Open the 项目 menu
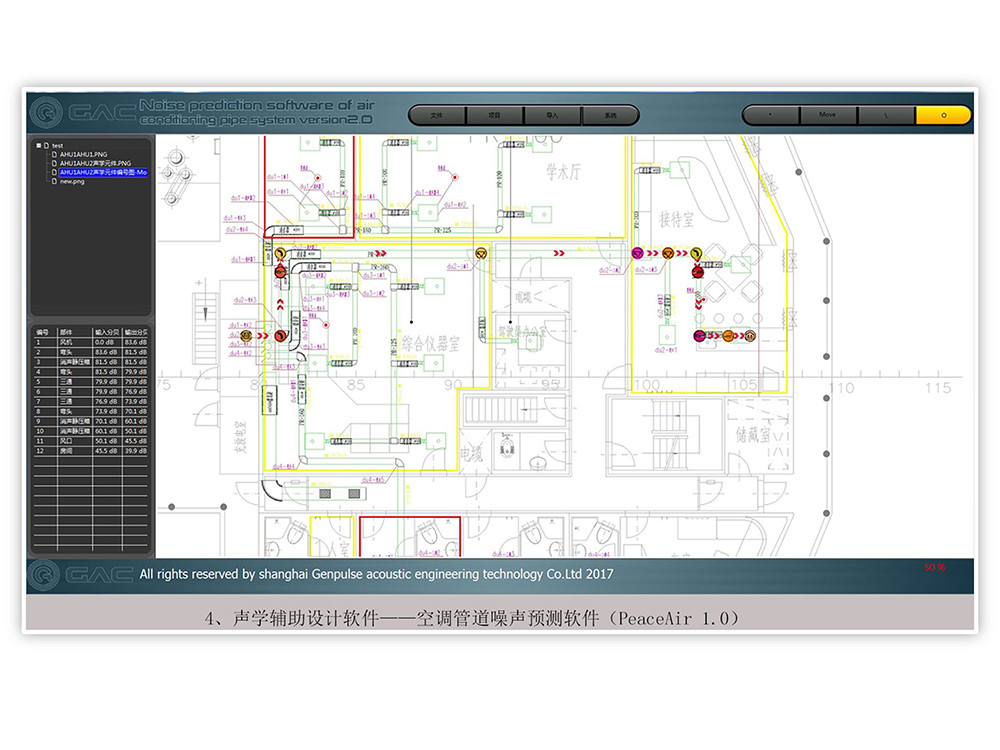 tap(494, 115)
